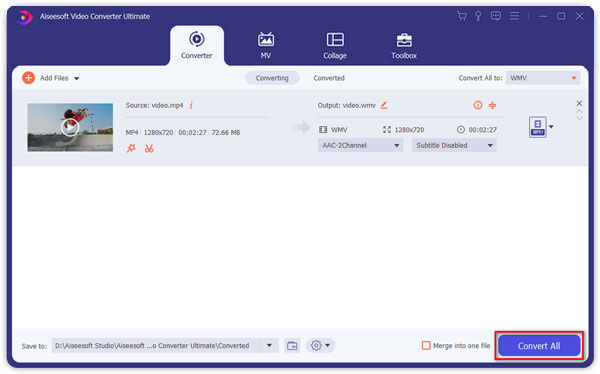Click the 1280x720 resolution icon in output
Screen dimensions: 600x374
[x=387, y=130]
